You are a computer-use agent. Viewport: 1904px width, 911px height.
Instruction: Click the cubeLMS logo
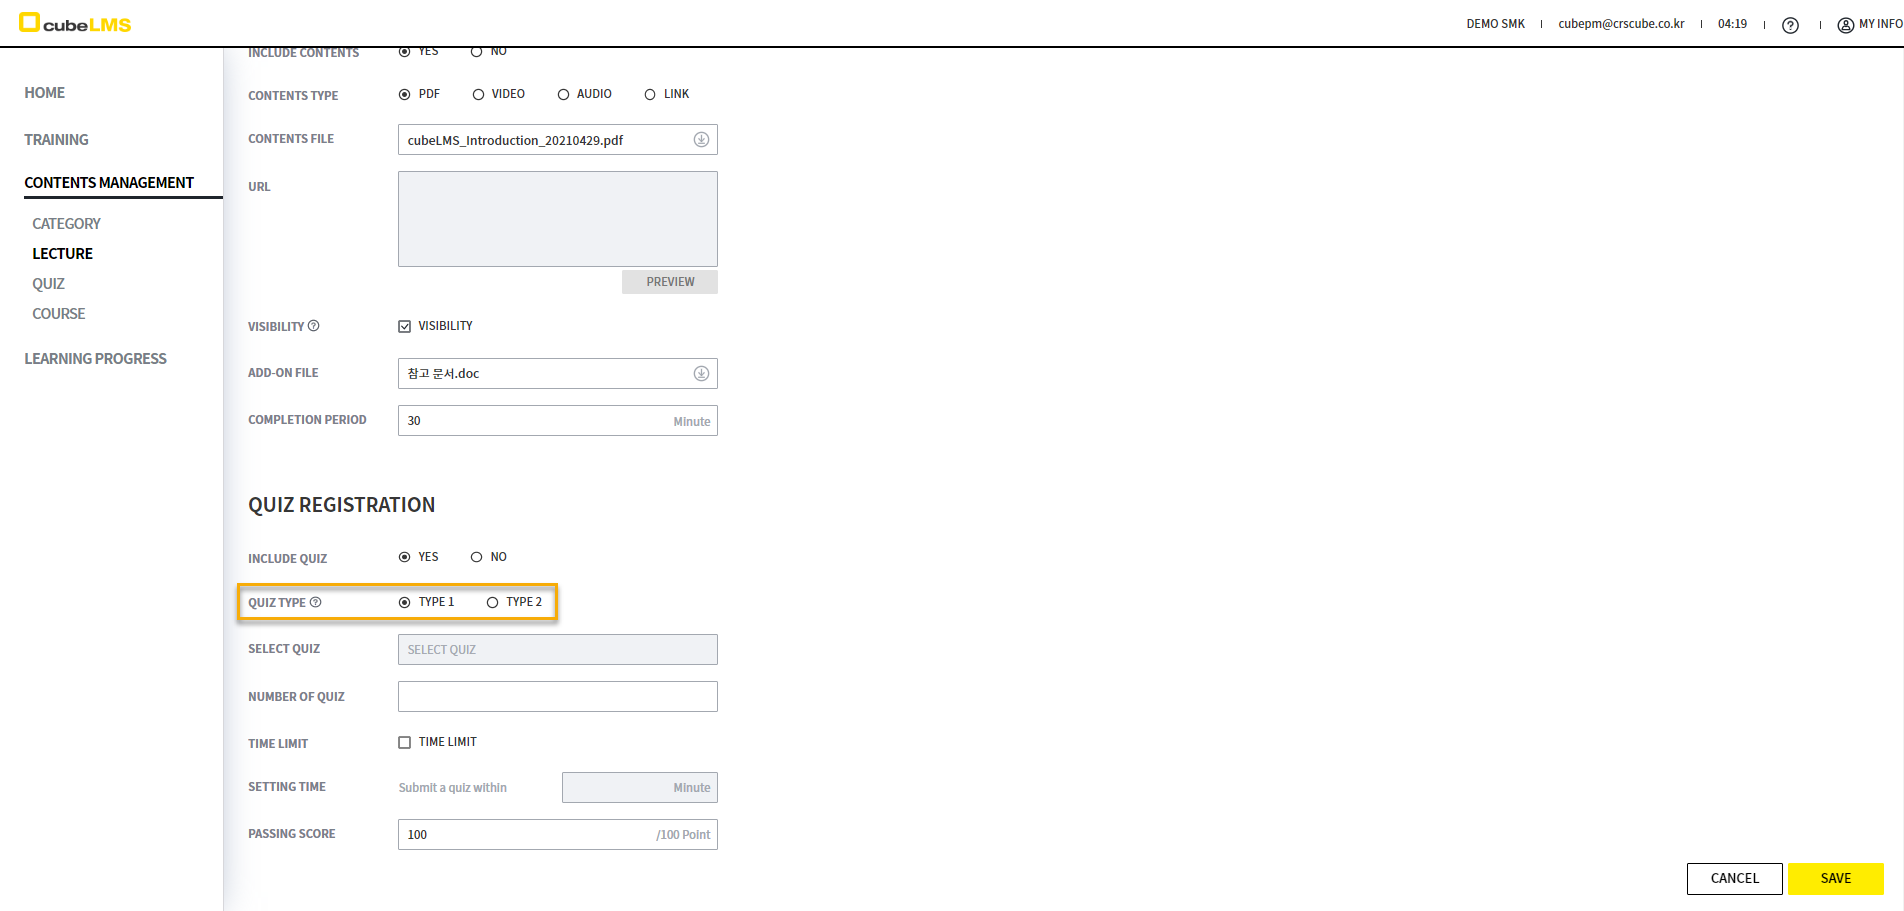coord(75,23)
